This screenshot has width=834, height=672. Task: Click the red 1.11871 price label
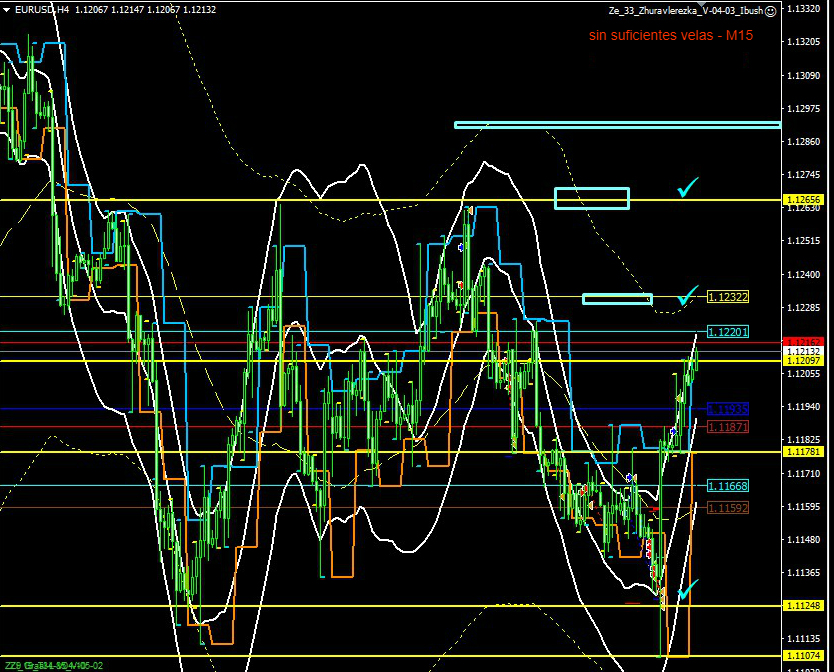[728, 427]
